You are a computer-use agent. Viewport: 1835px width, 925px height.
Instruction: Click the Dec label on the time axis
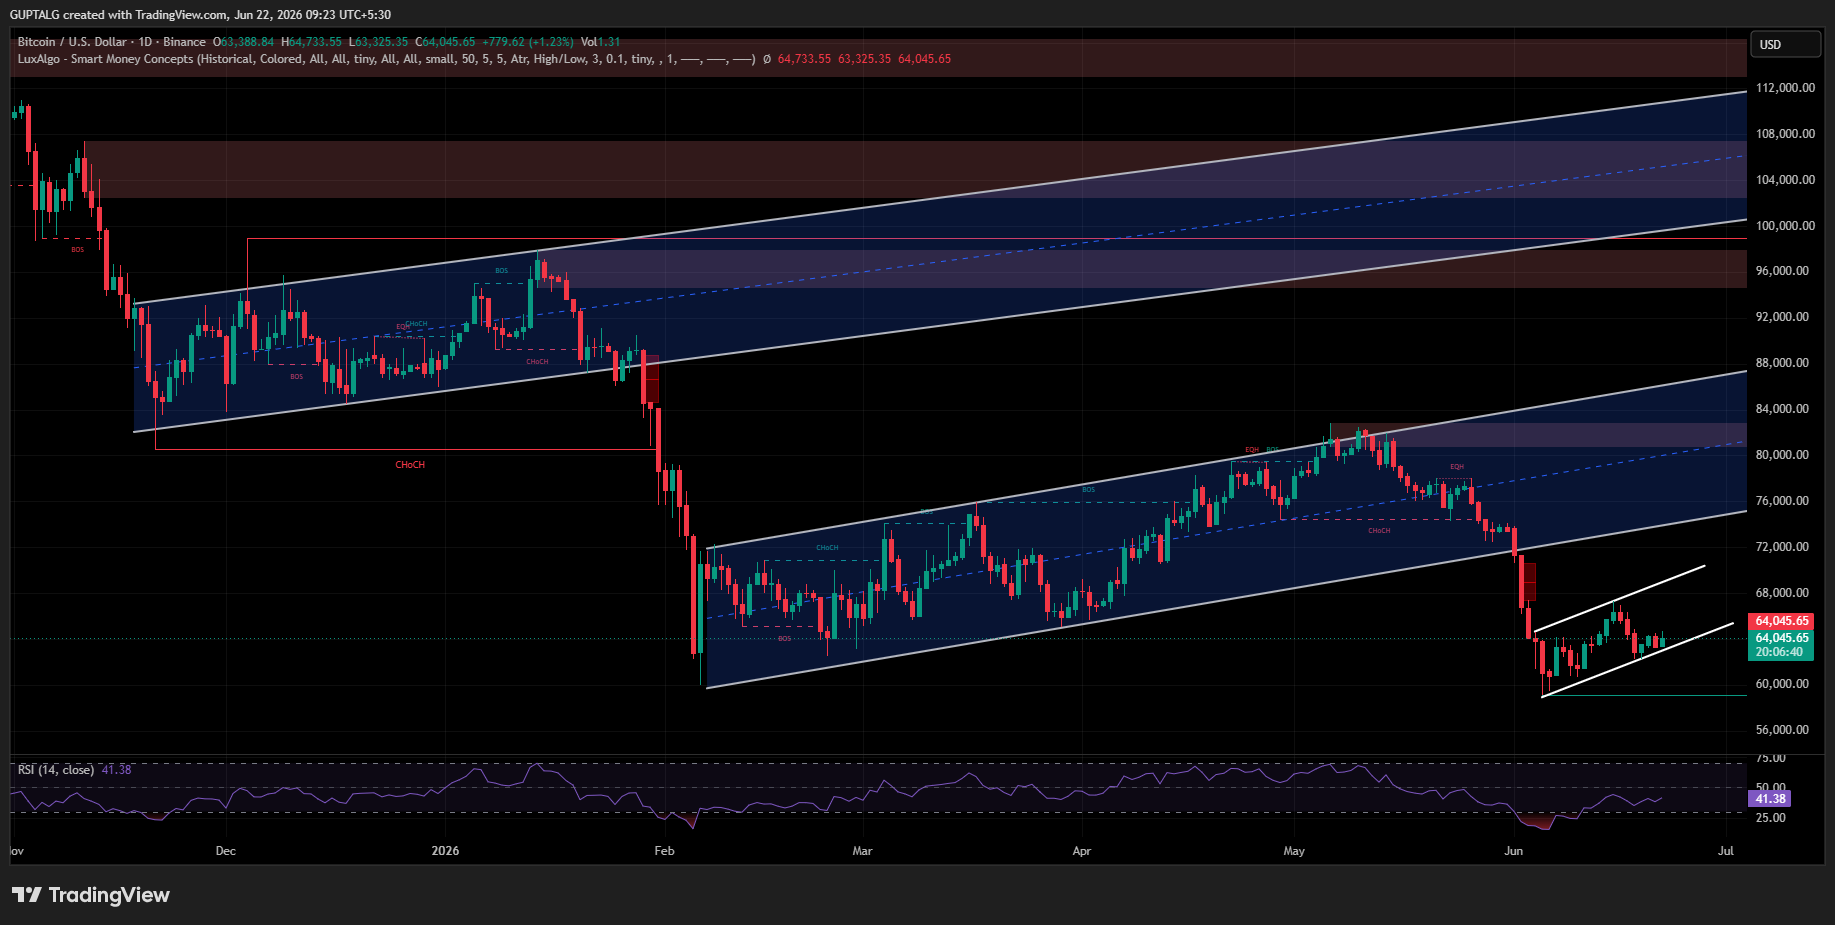pyautogui.click(x=226, y=851)
